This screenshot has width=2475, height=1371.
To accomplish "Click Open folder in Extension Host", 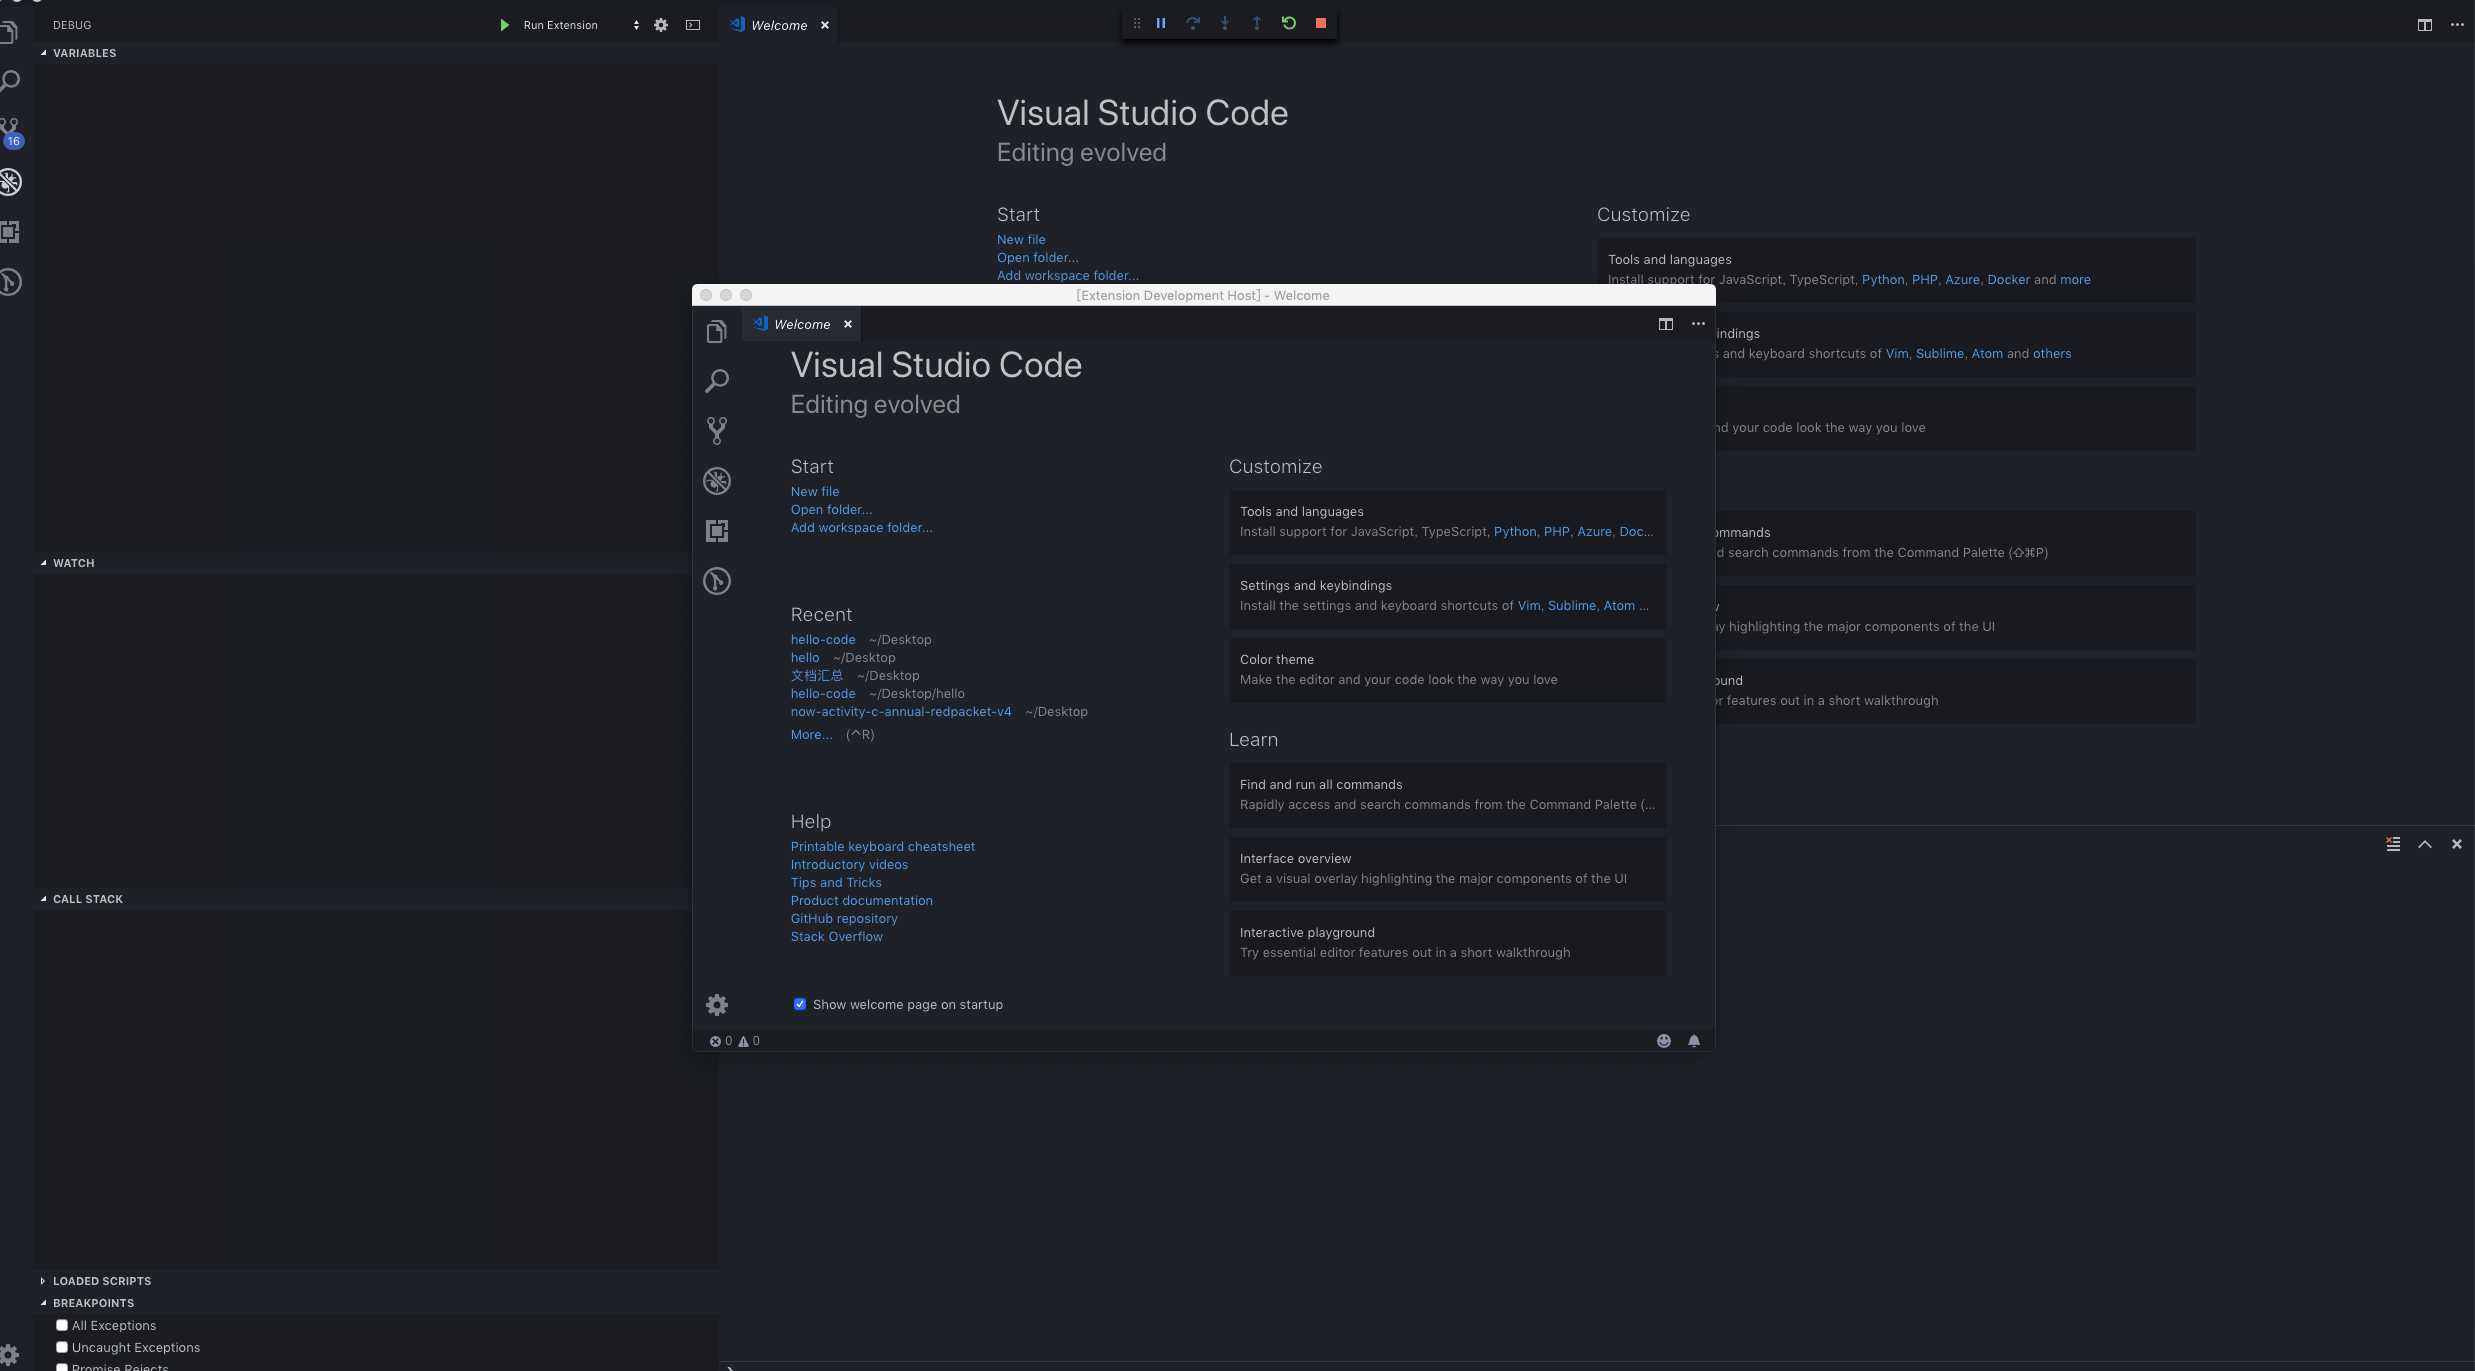I will click(831, 509).
